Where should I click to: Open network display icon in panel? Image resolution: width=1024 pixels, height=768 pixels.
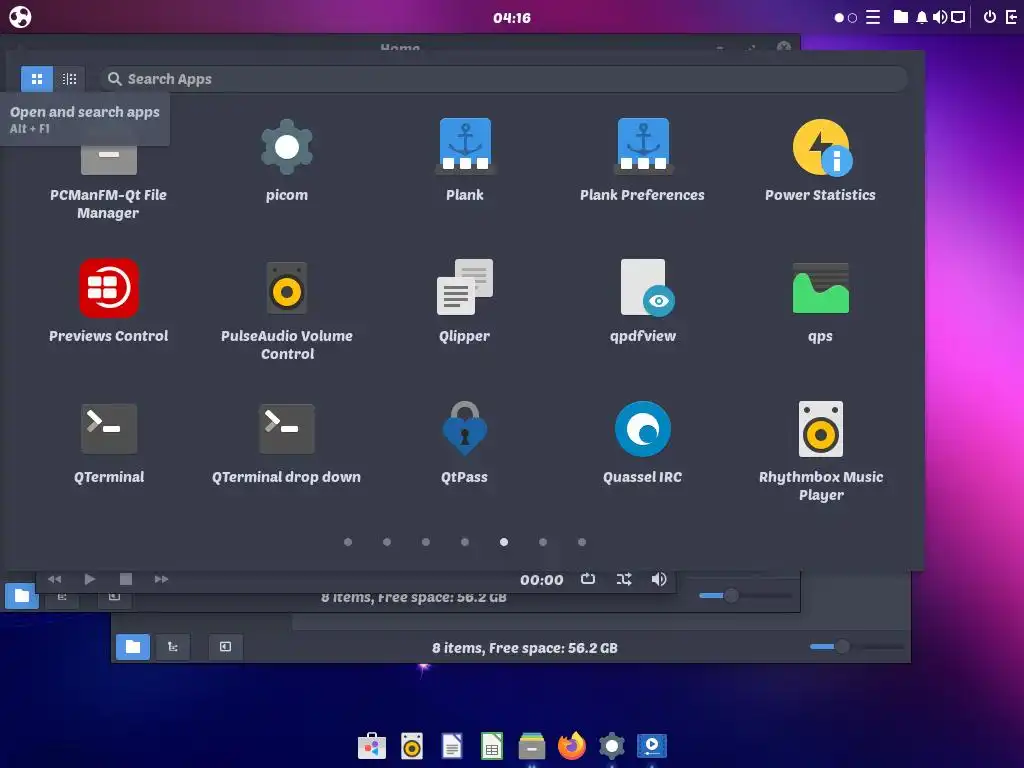[958, 17]
